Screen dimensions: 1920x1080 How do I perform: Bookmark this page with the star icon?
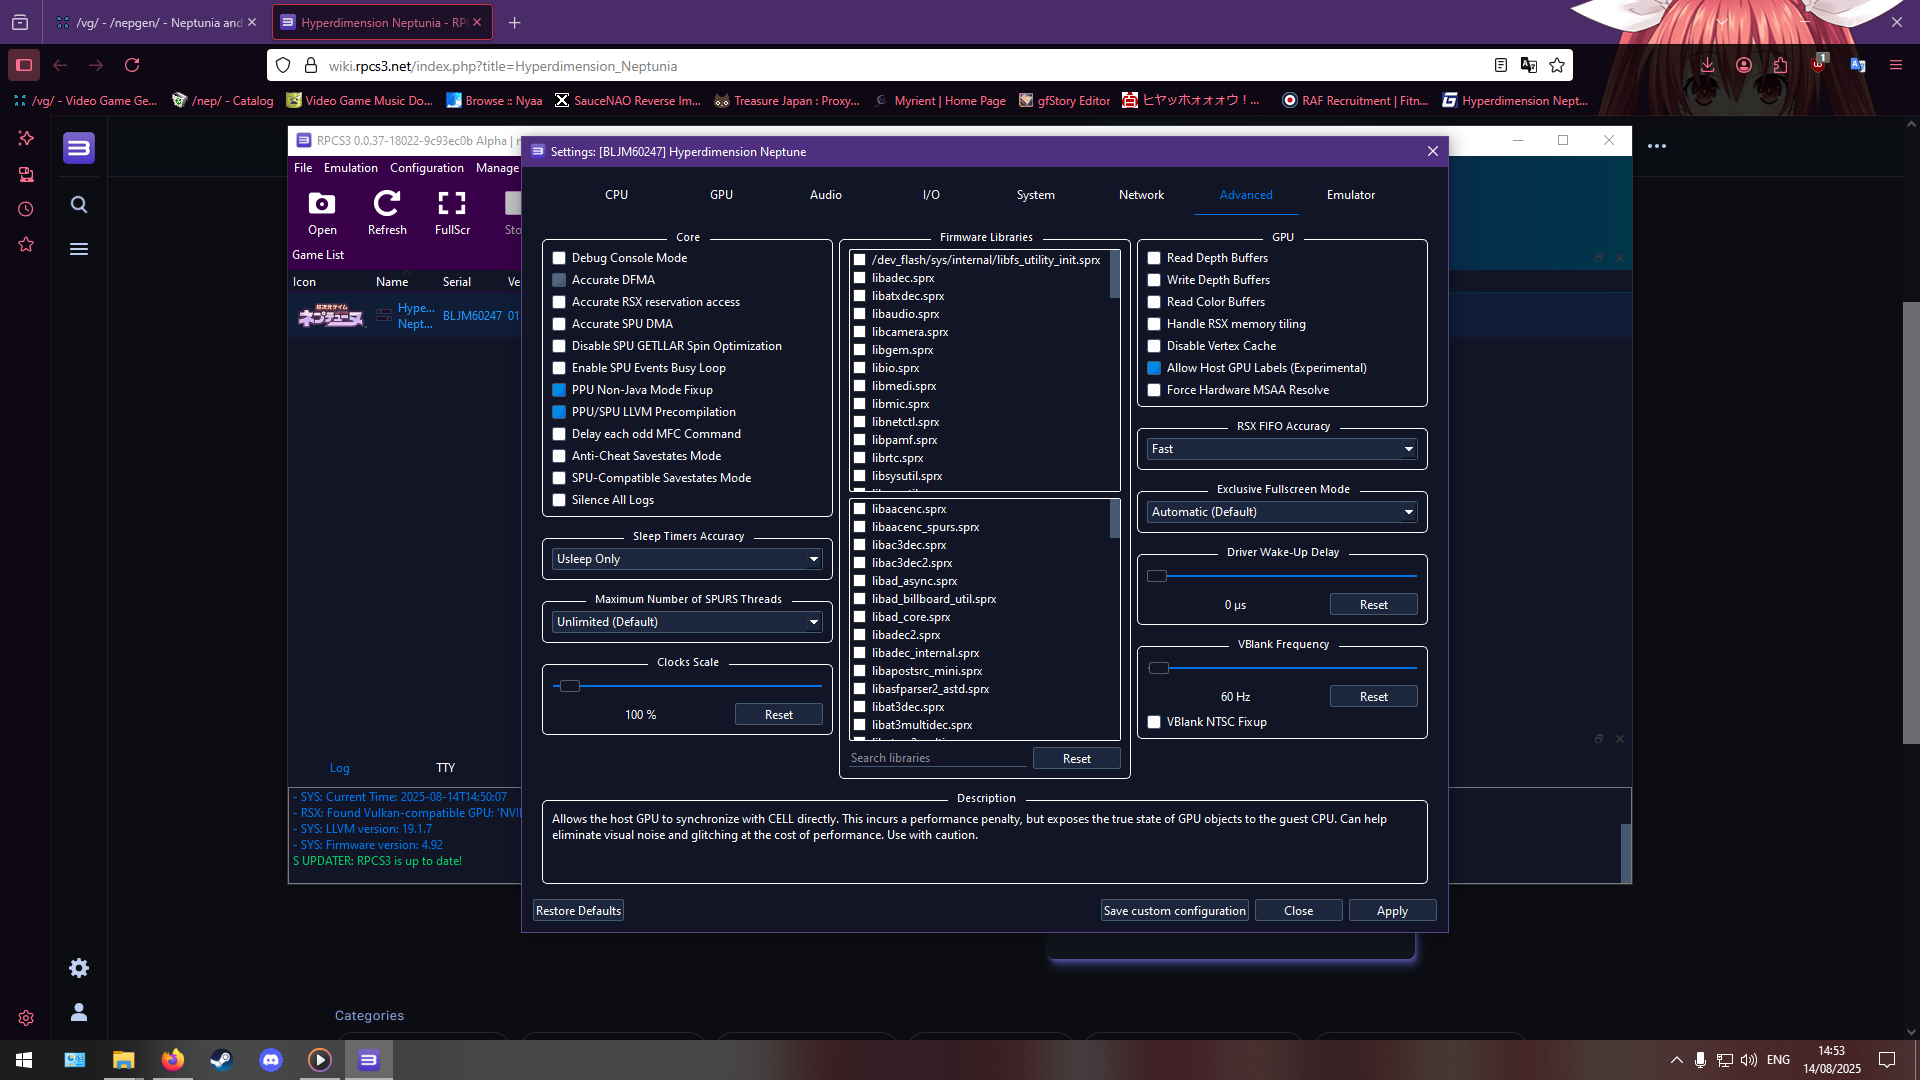[x=1557, y=65]
